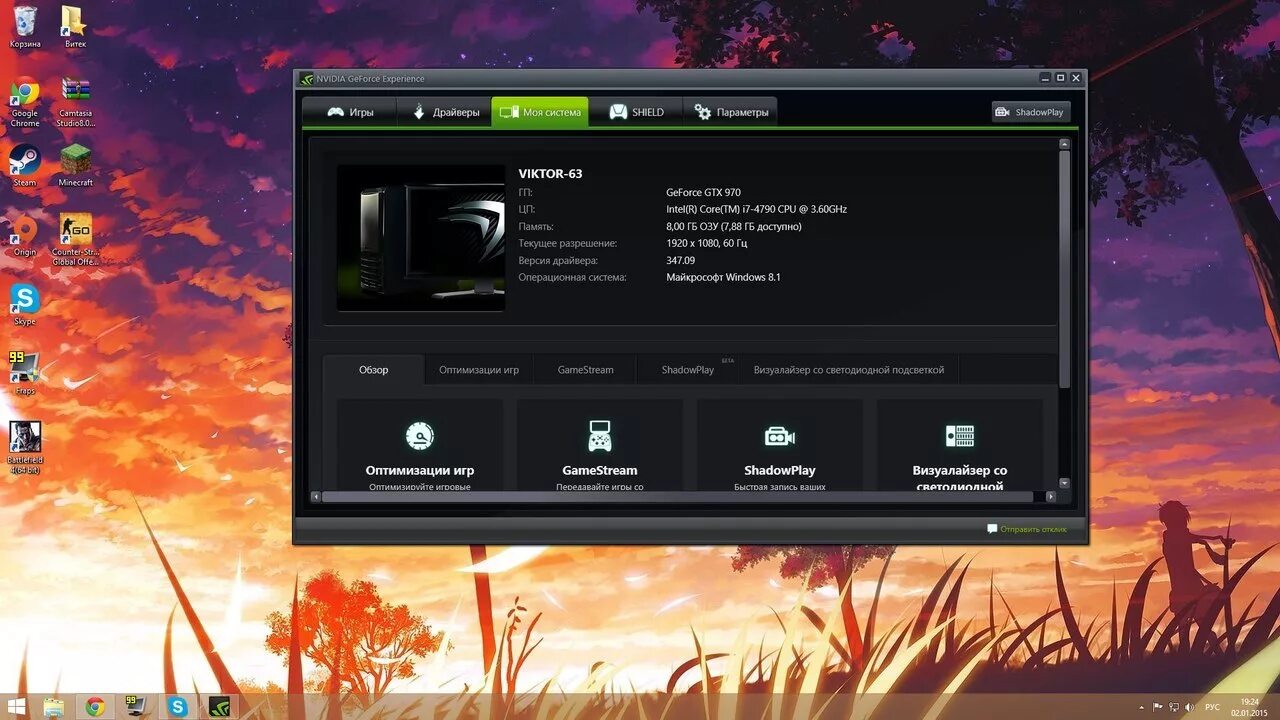Open the taskbar clock and date
1280x720 pixels.
[x=1249, y=707]
